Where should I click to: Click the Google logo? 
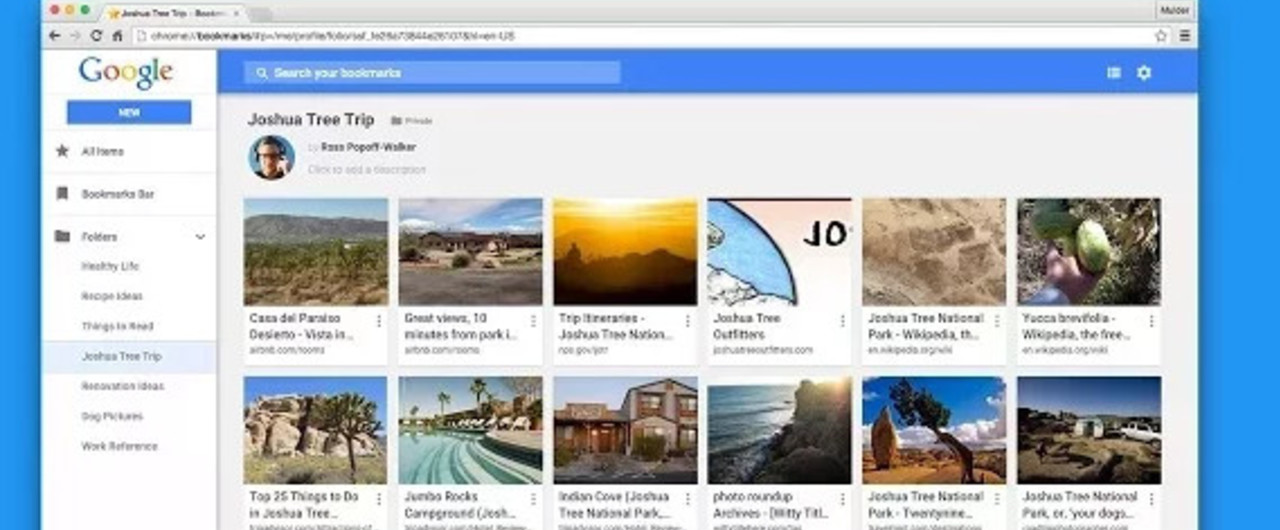click(x=126, y=73)
